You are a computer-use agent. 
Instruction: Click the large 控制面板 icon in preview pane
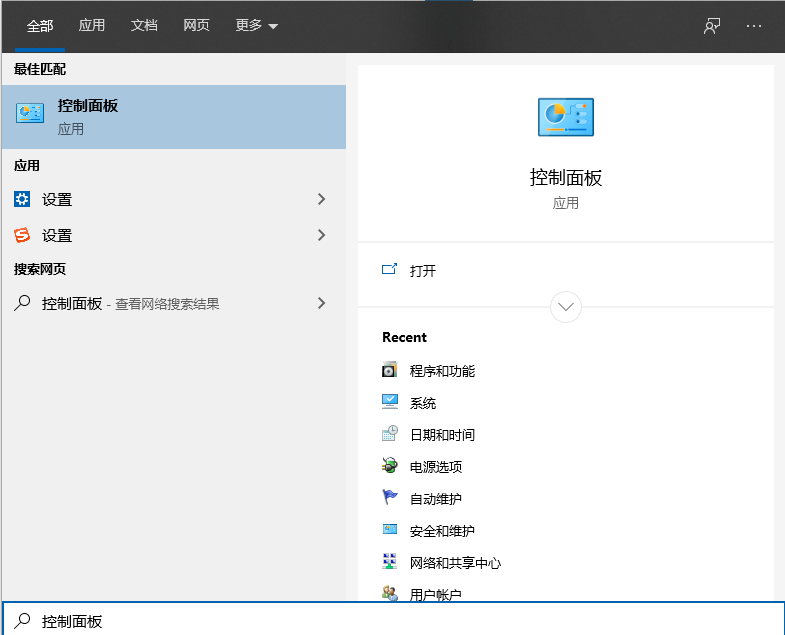click(566, 117)
